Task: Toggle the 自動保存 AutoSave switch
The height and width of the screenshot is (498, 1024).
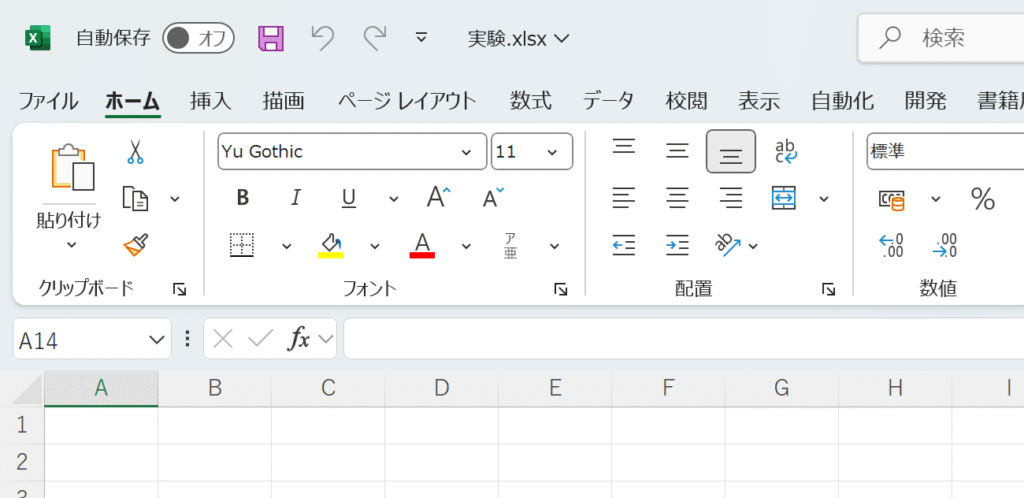Action: point(198,38)
